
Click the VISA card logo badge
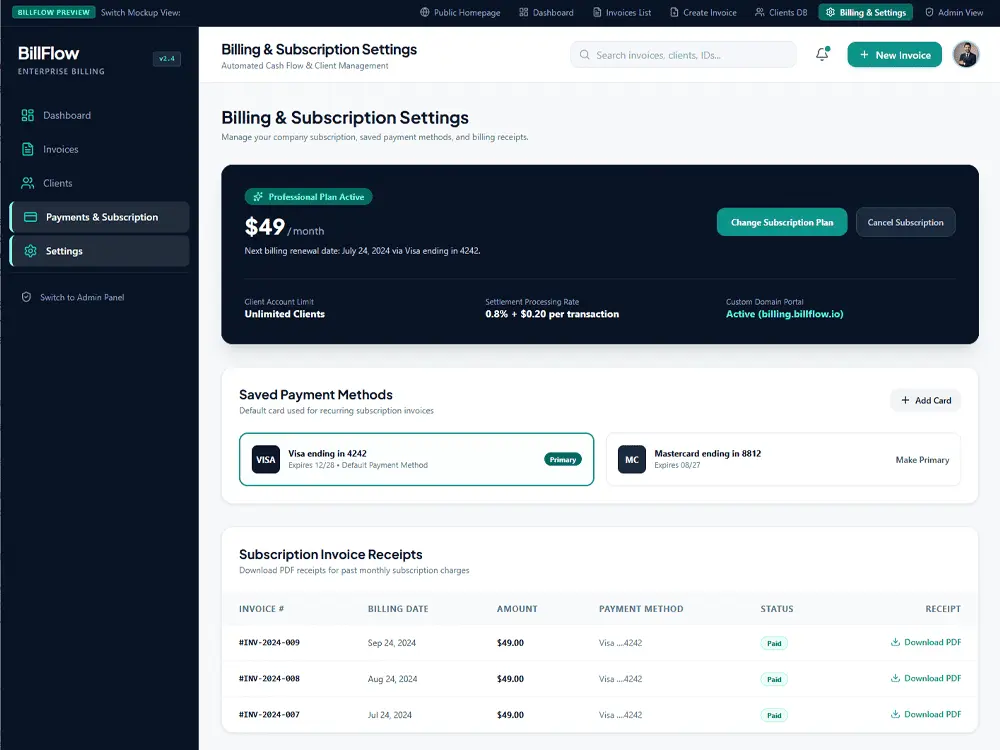tap(265, 459)
